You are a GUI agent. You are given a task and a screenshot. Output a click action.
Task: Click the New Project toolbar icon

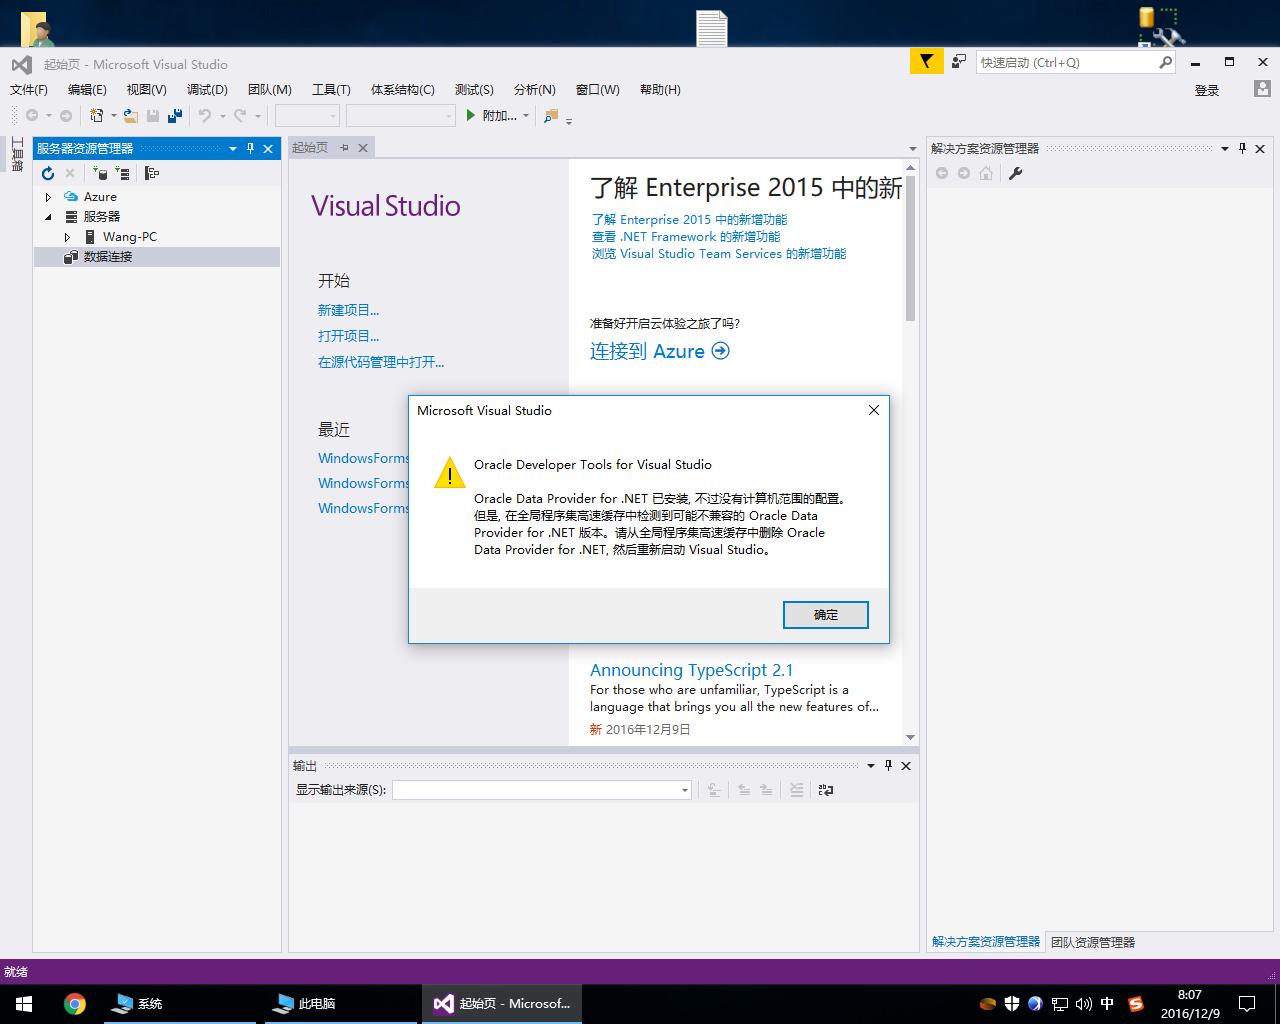point(97,116)
